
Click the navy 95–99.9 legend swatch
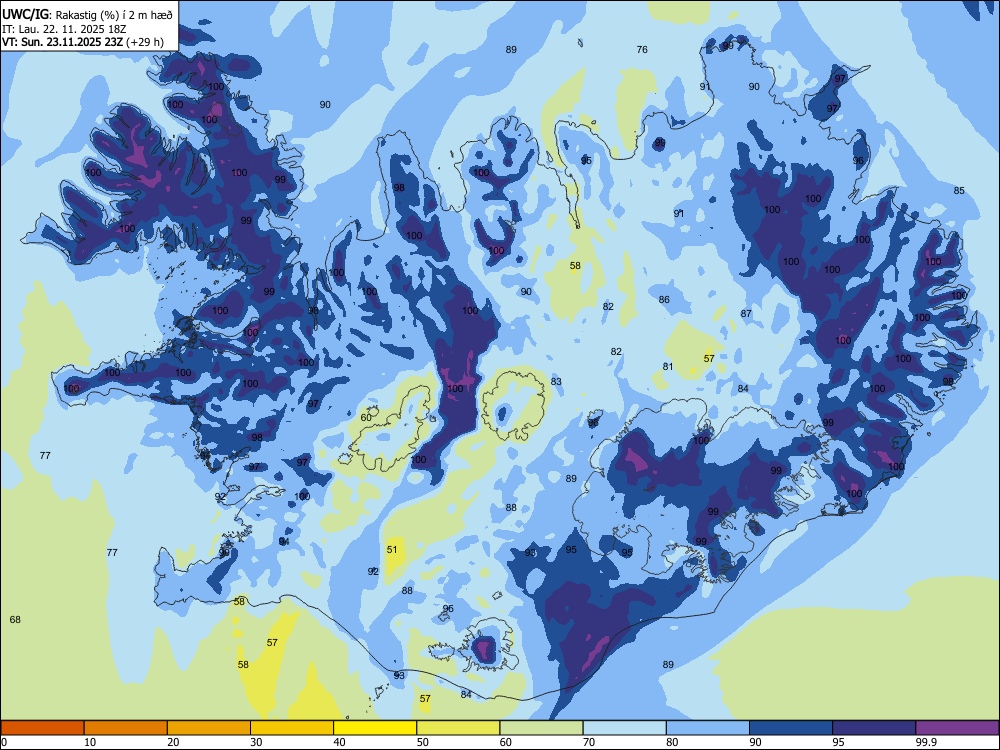tap(874, 728)
